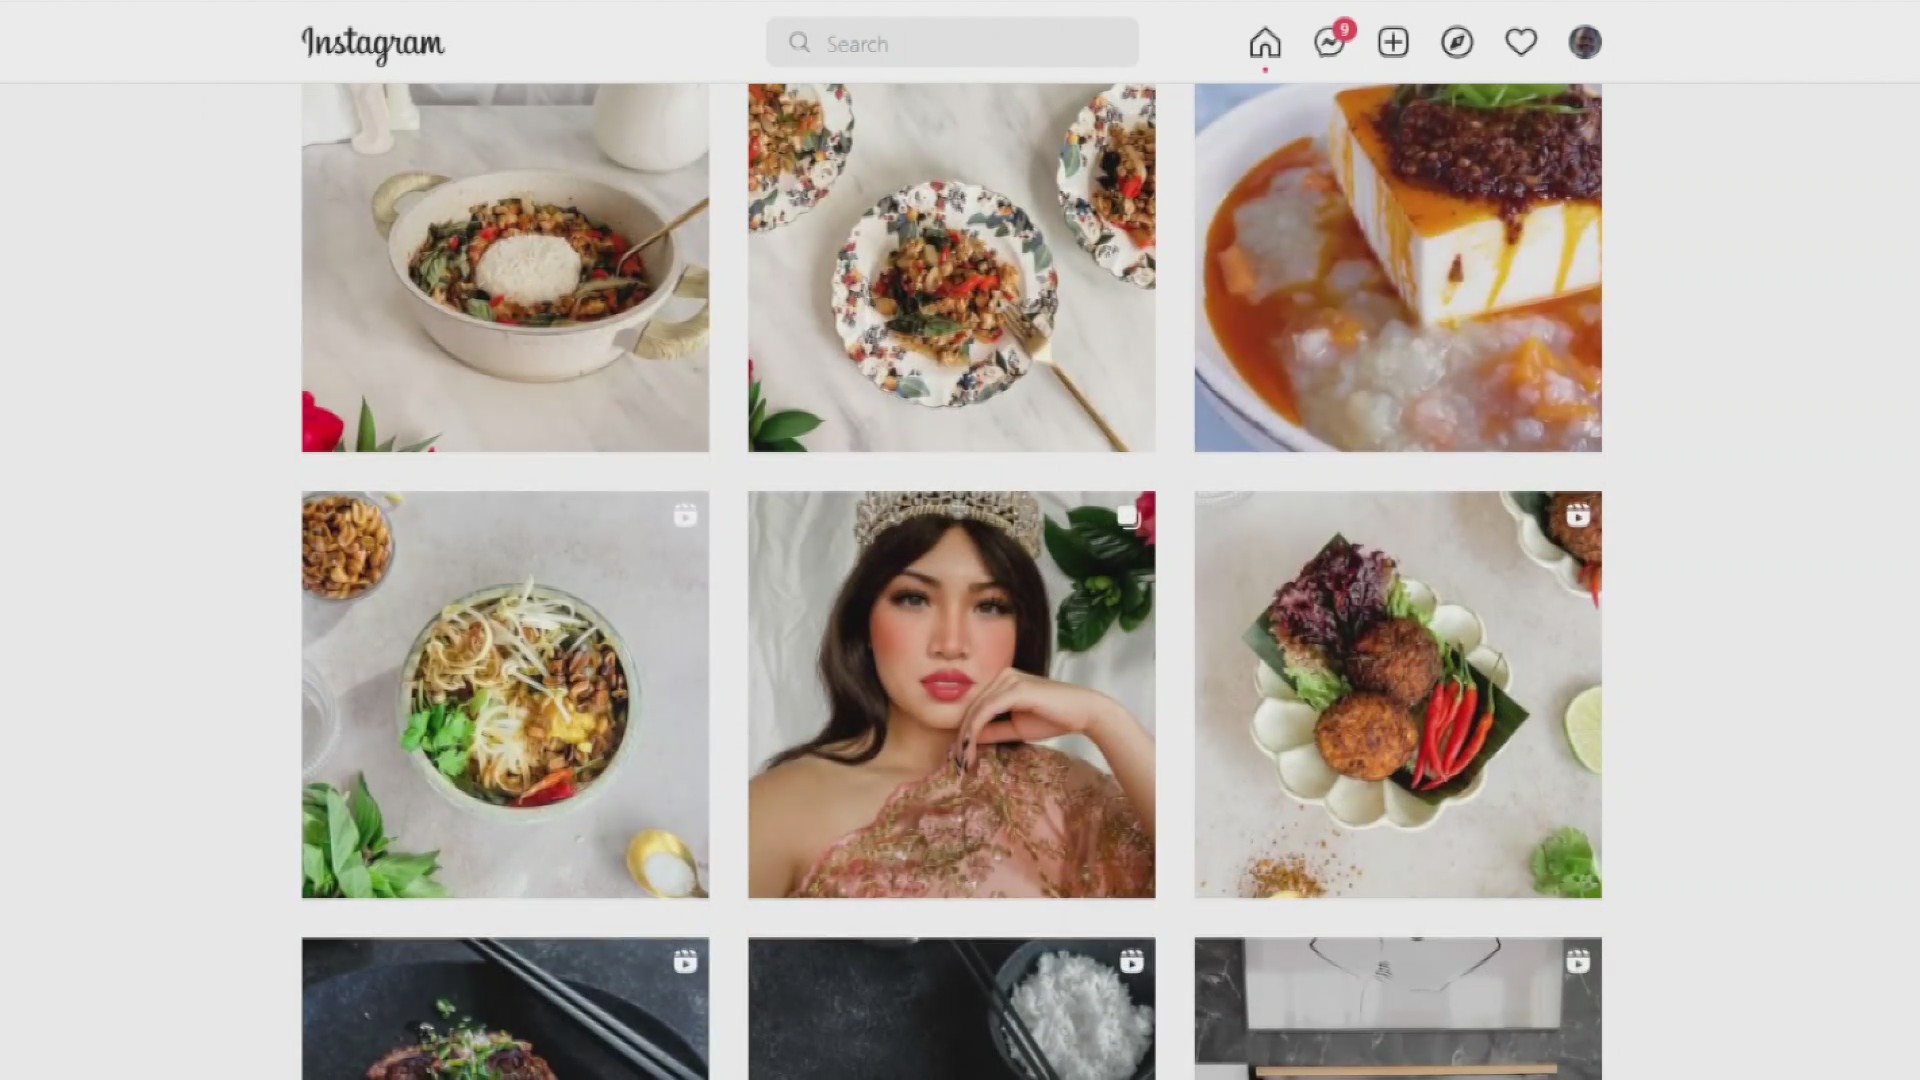
Task: Open fried patties with red chilies reel
Action: pos(1398,694)
